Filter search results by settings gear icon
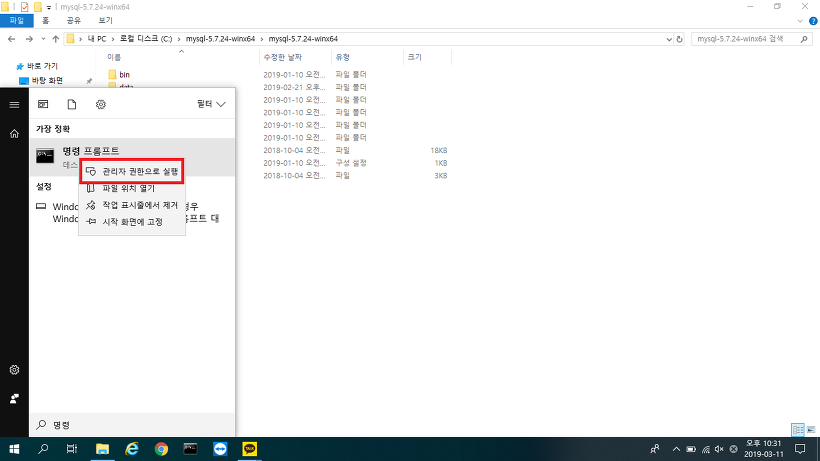Viewport: 820px width, 461px height. click(x=100, y=105)
